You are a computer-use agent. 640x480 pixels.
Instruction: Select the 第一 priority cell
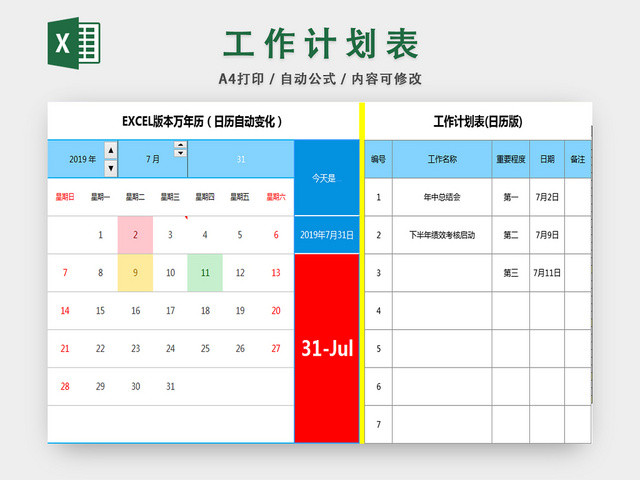tap(511, 197)
